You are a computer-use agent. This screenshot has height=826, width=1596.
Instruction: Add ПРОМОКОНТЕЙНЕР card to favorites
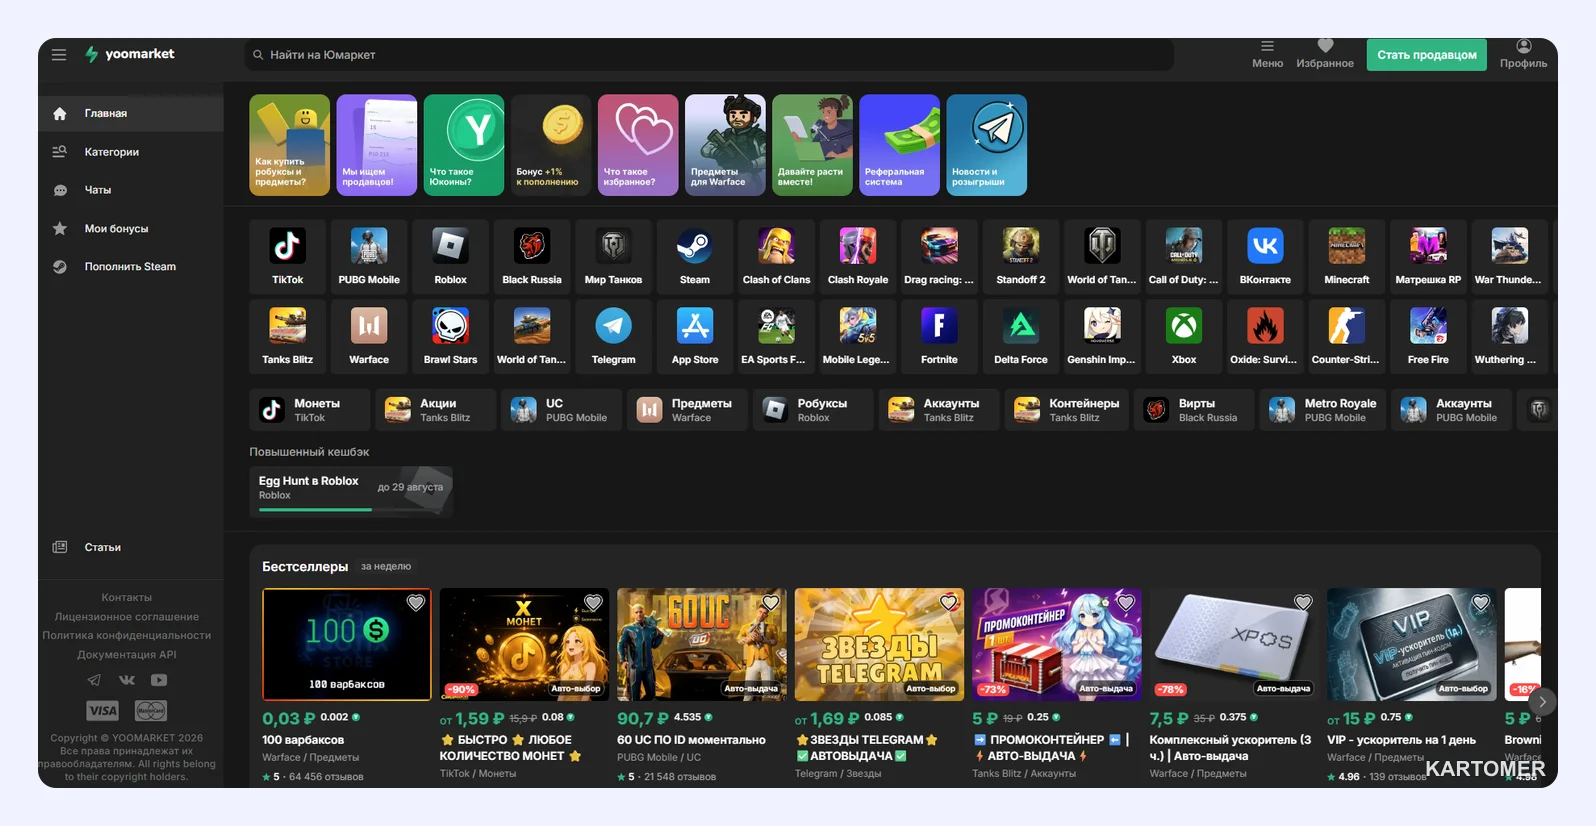(1126, 603)
